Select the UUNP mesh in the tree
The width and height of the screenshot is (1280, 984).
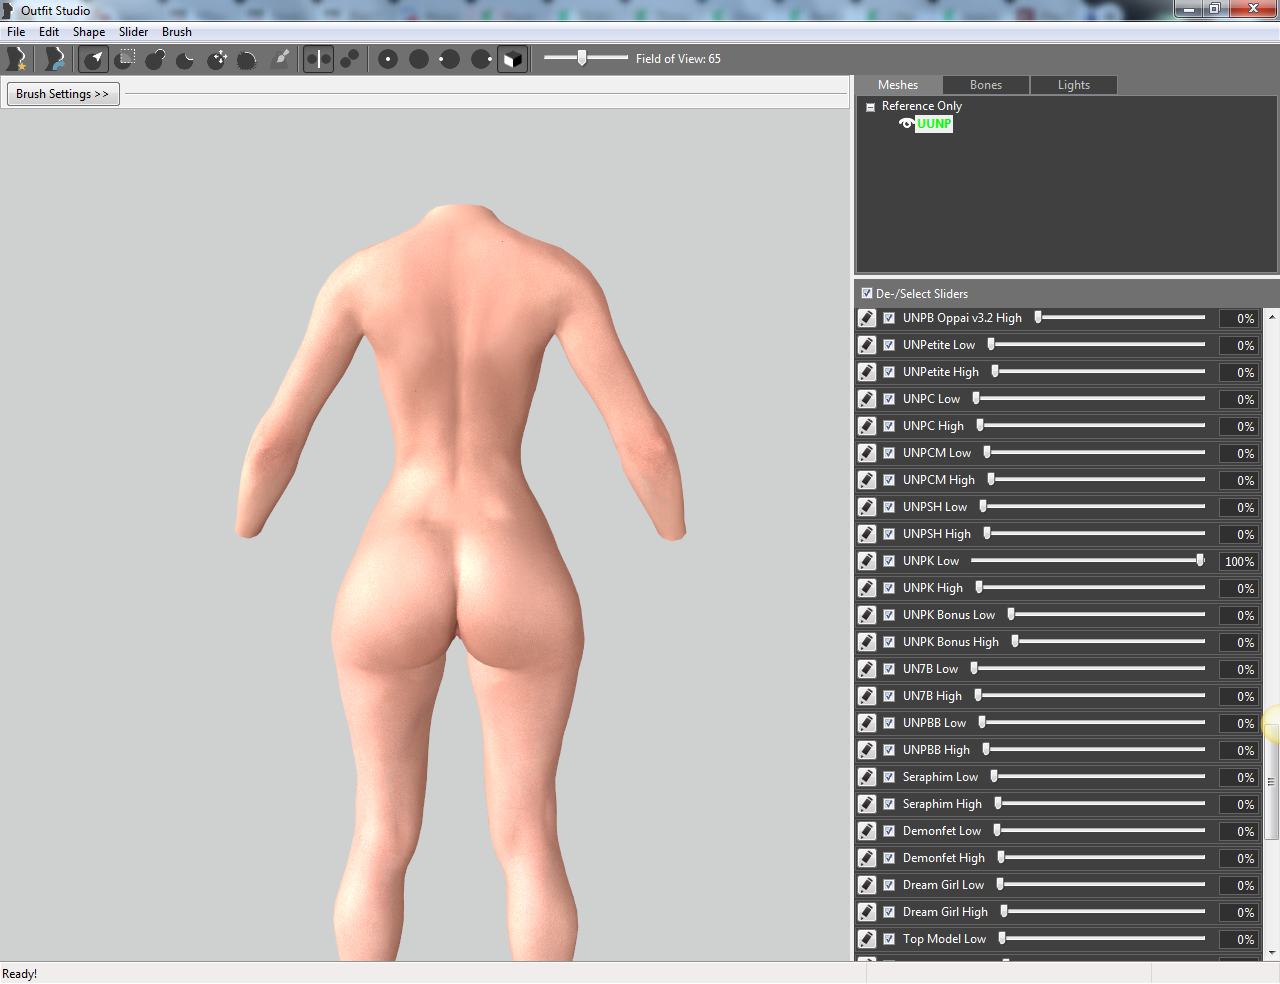tap(934, 124)
